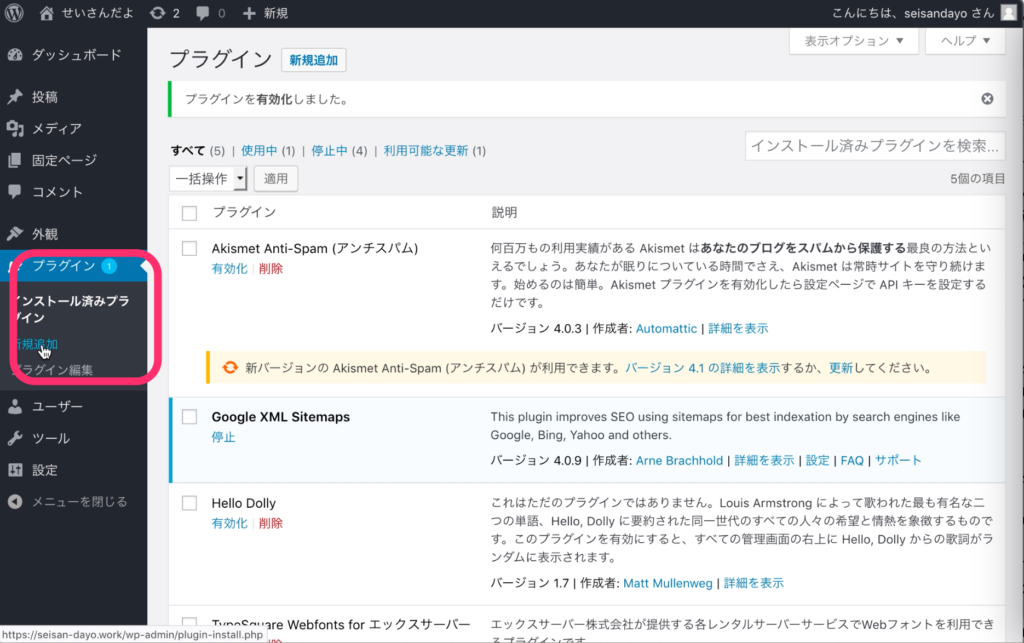Expand the Help (ヘルプ) dropdown

click(965, 41)
